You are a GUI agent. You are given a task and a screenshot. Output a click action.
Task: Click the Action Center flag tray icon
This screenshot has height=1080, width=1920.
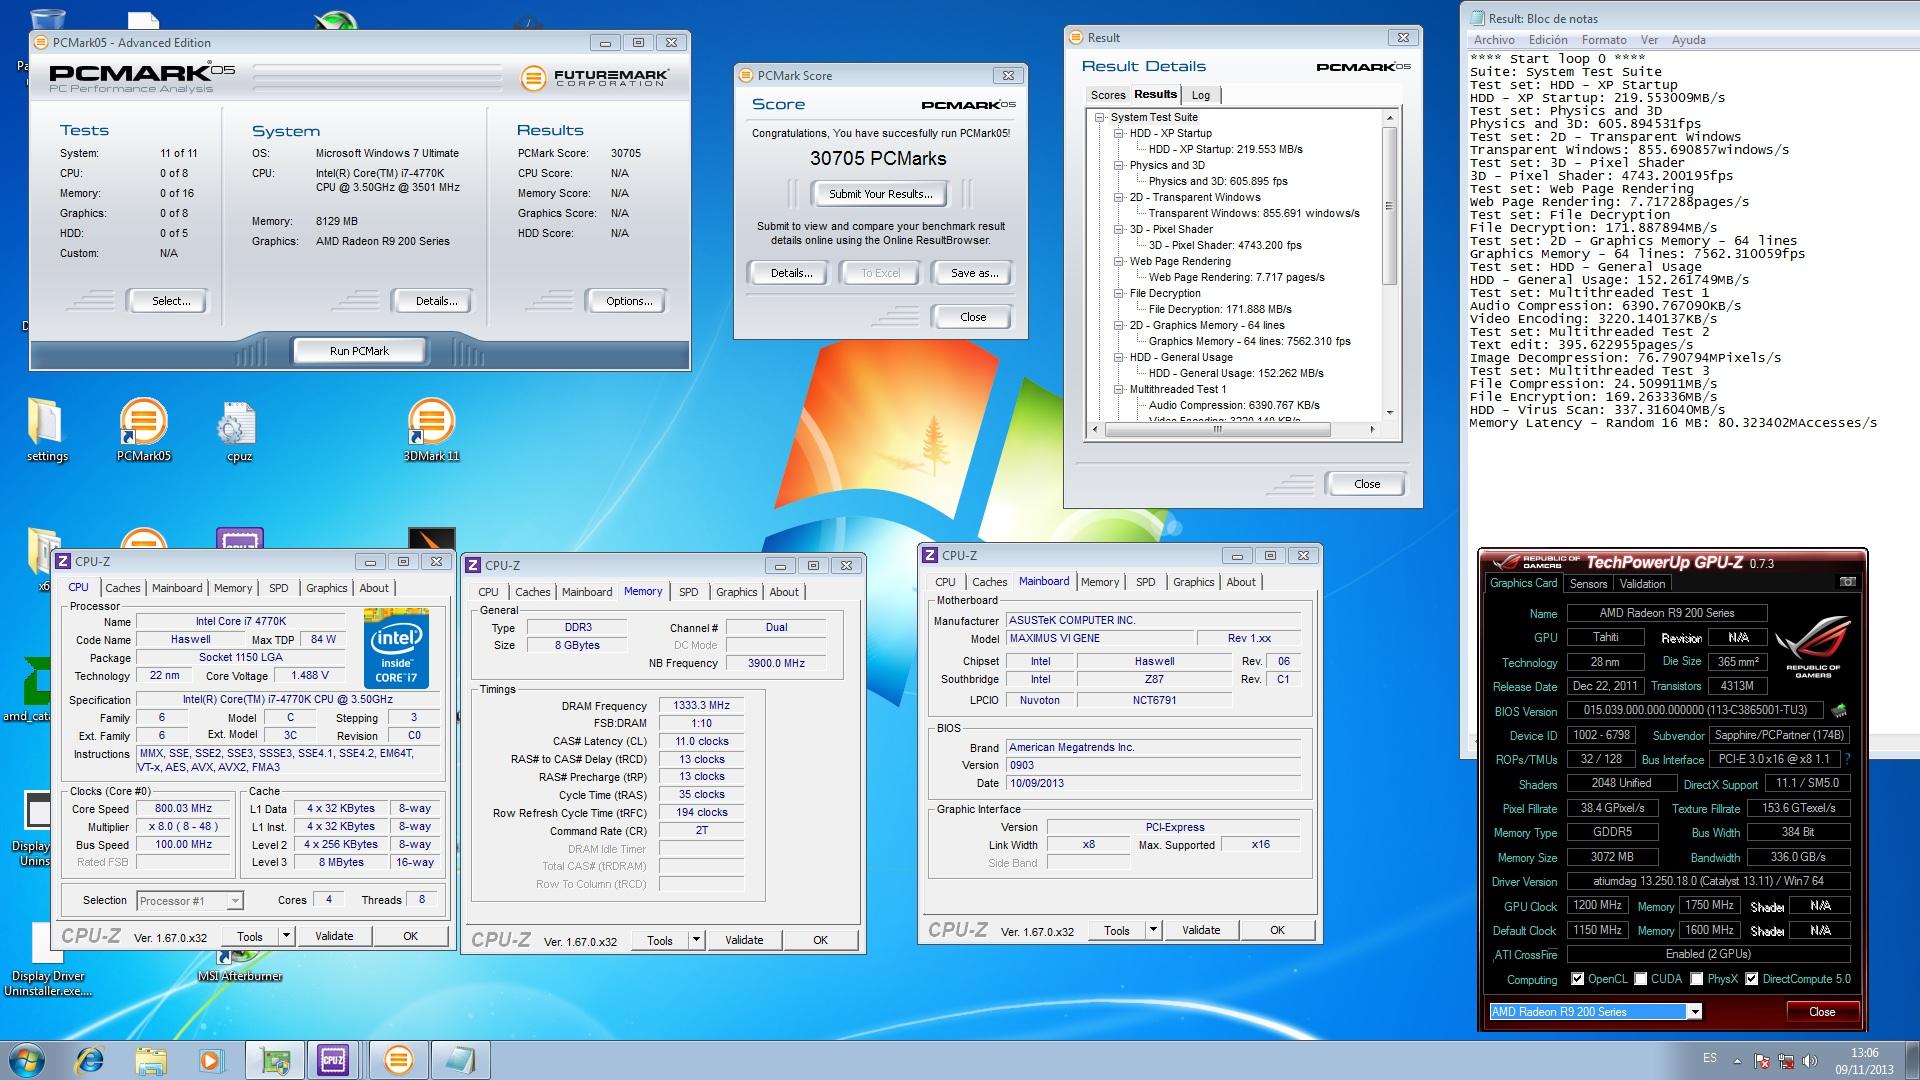point(1762,1061)
